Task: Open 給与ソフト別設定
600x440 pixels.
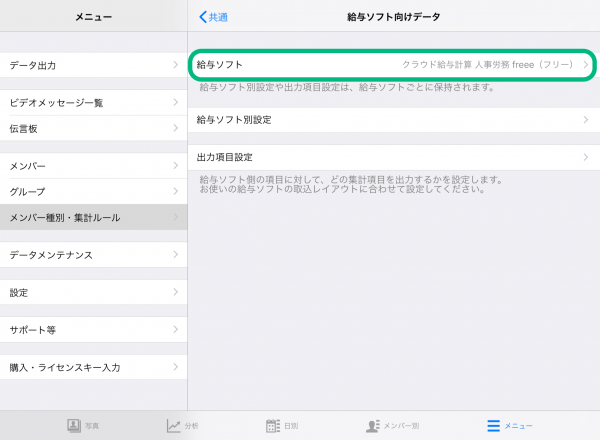Action: (393, 120)
